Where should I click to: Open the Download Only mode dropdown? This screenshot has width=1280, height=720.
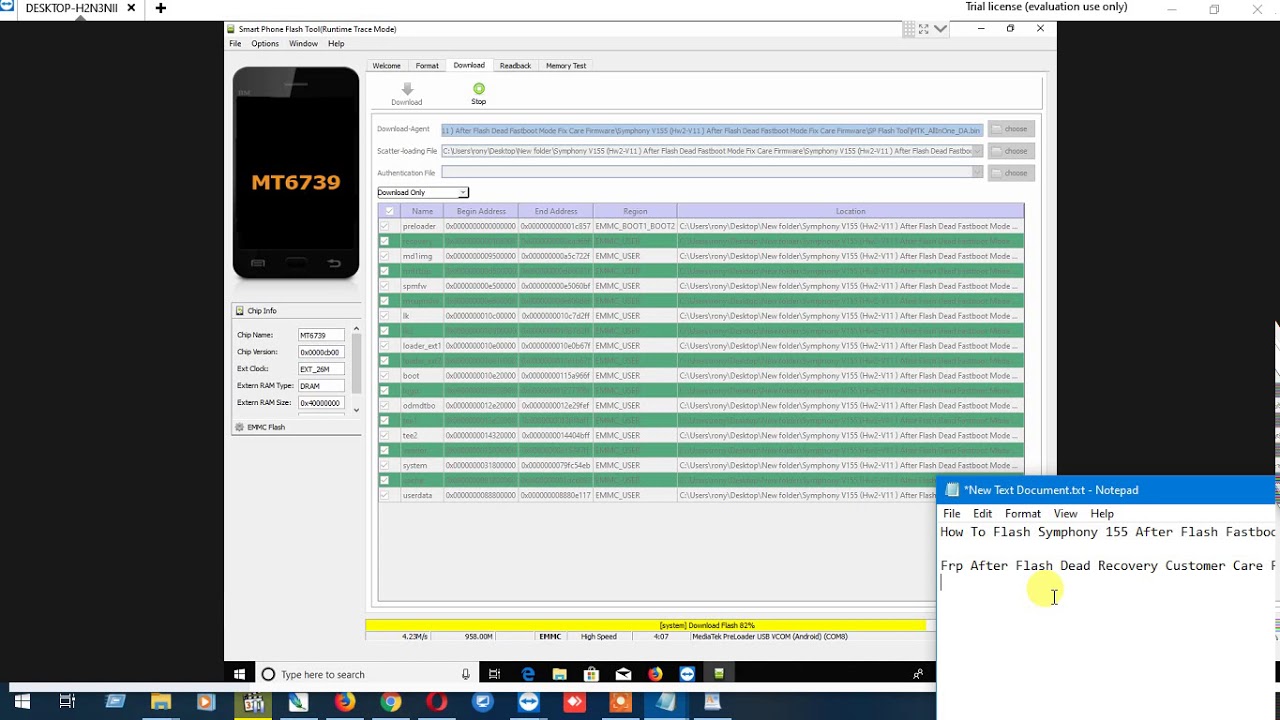pos(422,192)
